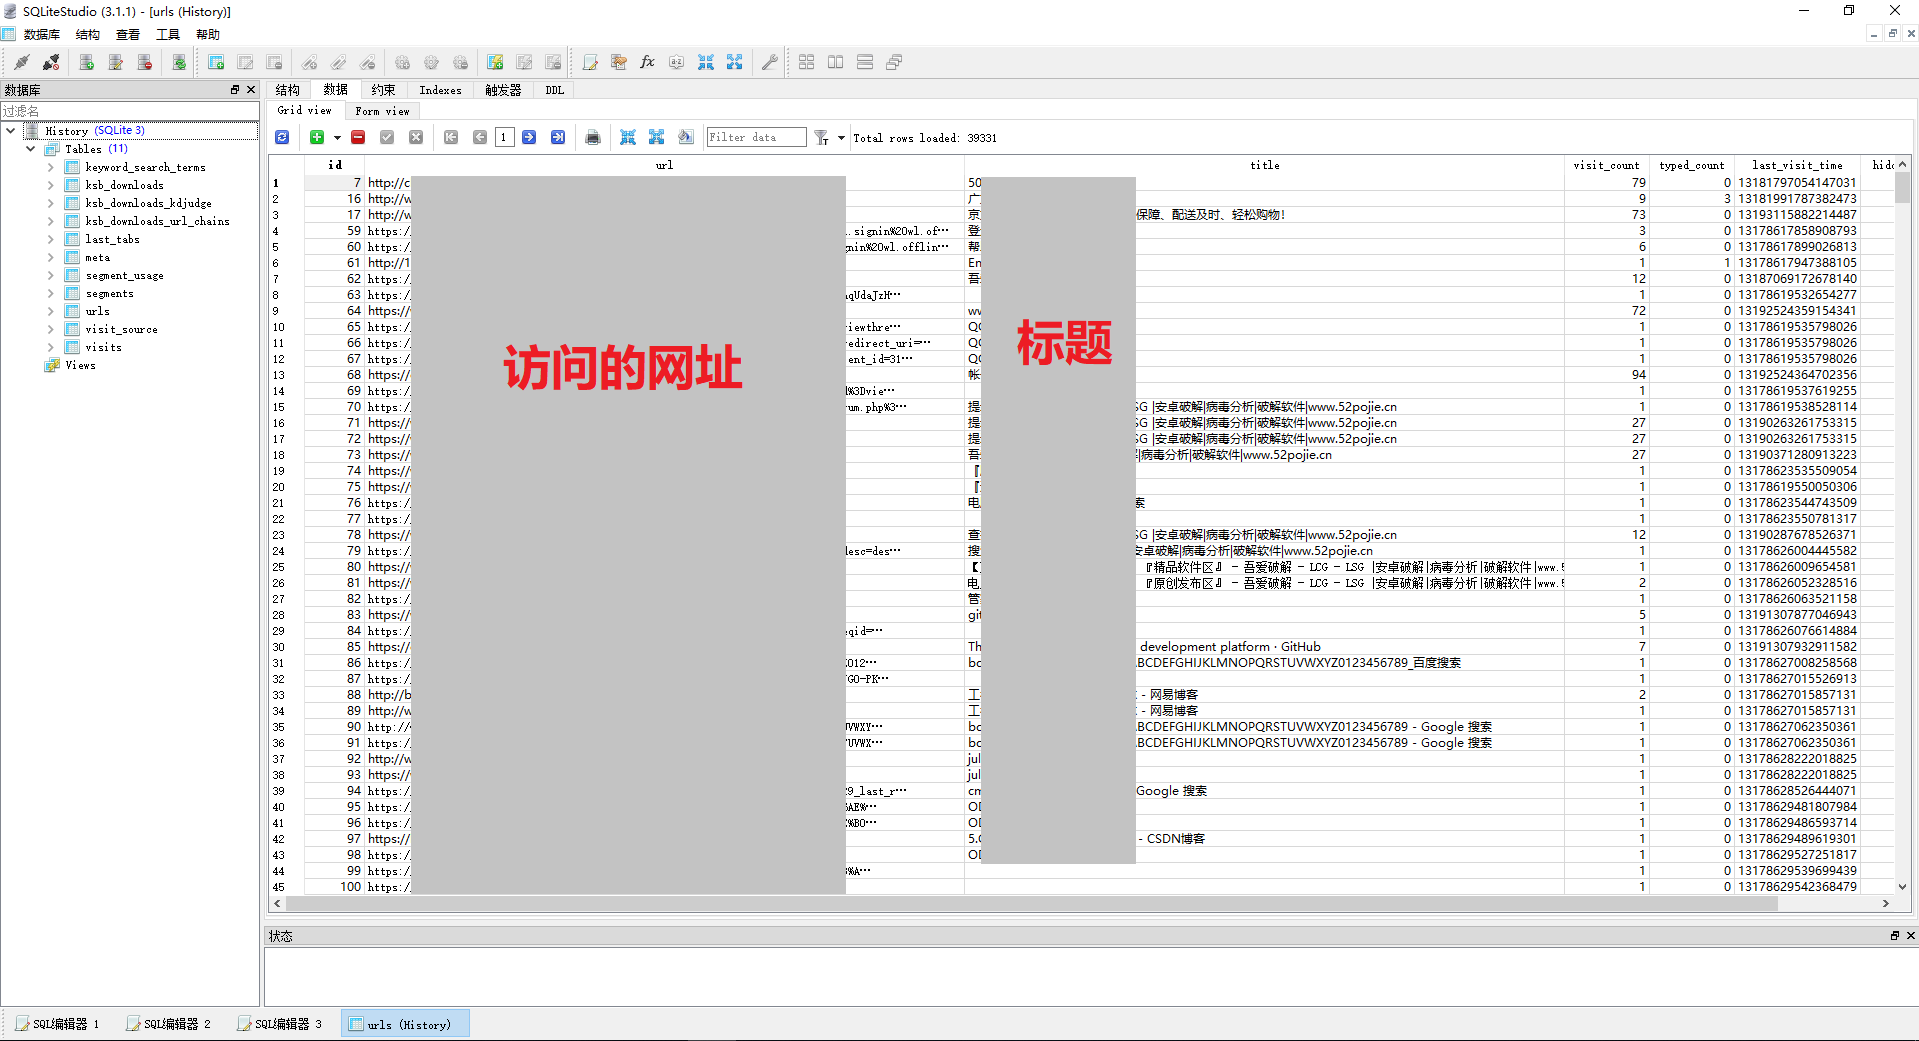This screenshot has height=1041, width=1919.
Task: Click the typed_count column header
Action: point(1691,165)
